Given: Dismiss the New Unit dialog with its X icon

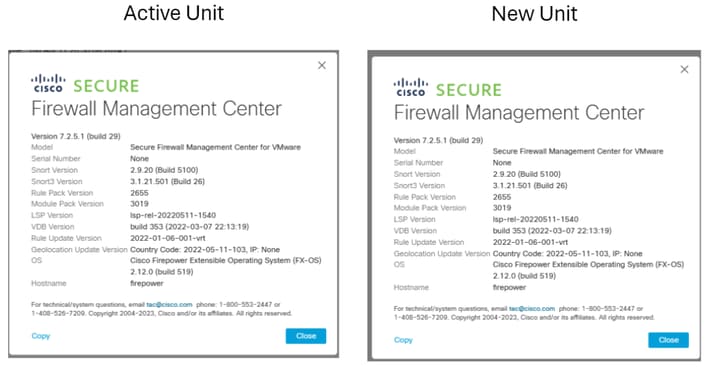Looking at the screenshot, I should [x=685, y=70].
